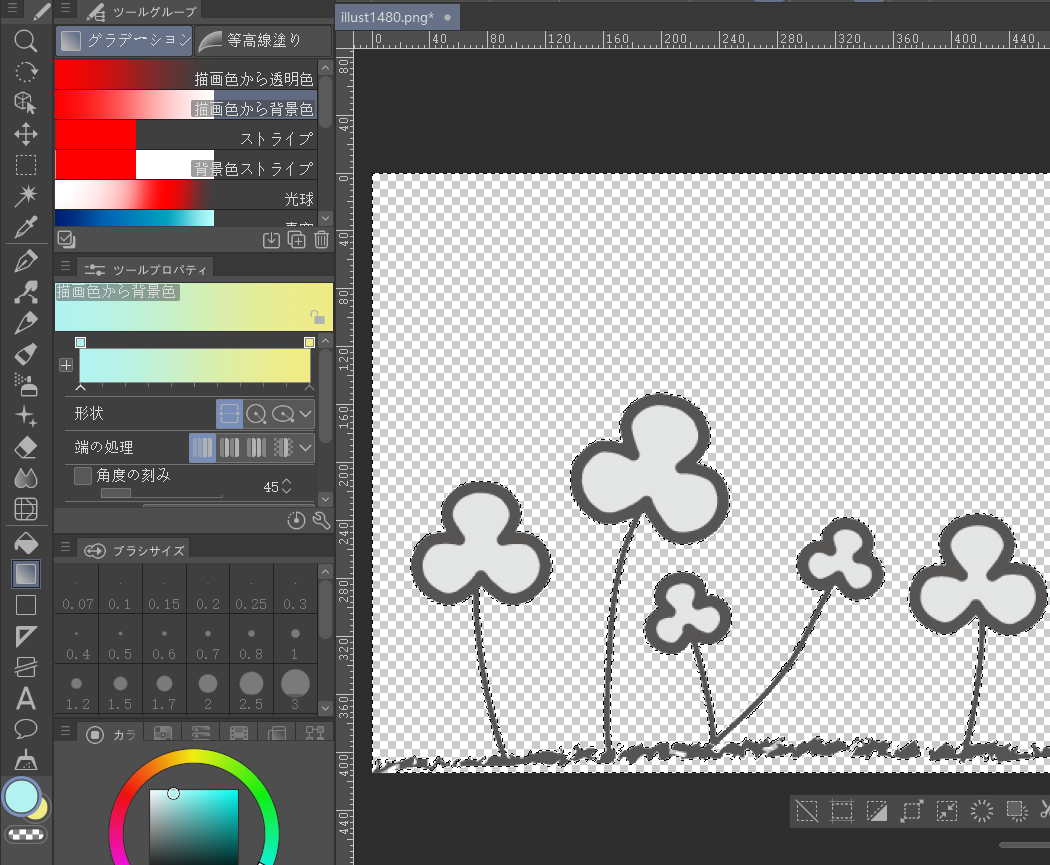Screen dimensions: 1050x865
Task: Select straight line gradient shape
Action: (229, 414)
